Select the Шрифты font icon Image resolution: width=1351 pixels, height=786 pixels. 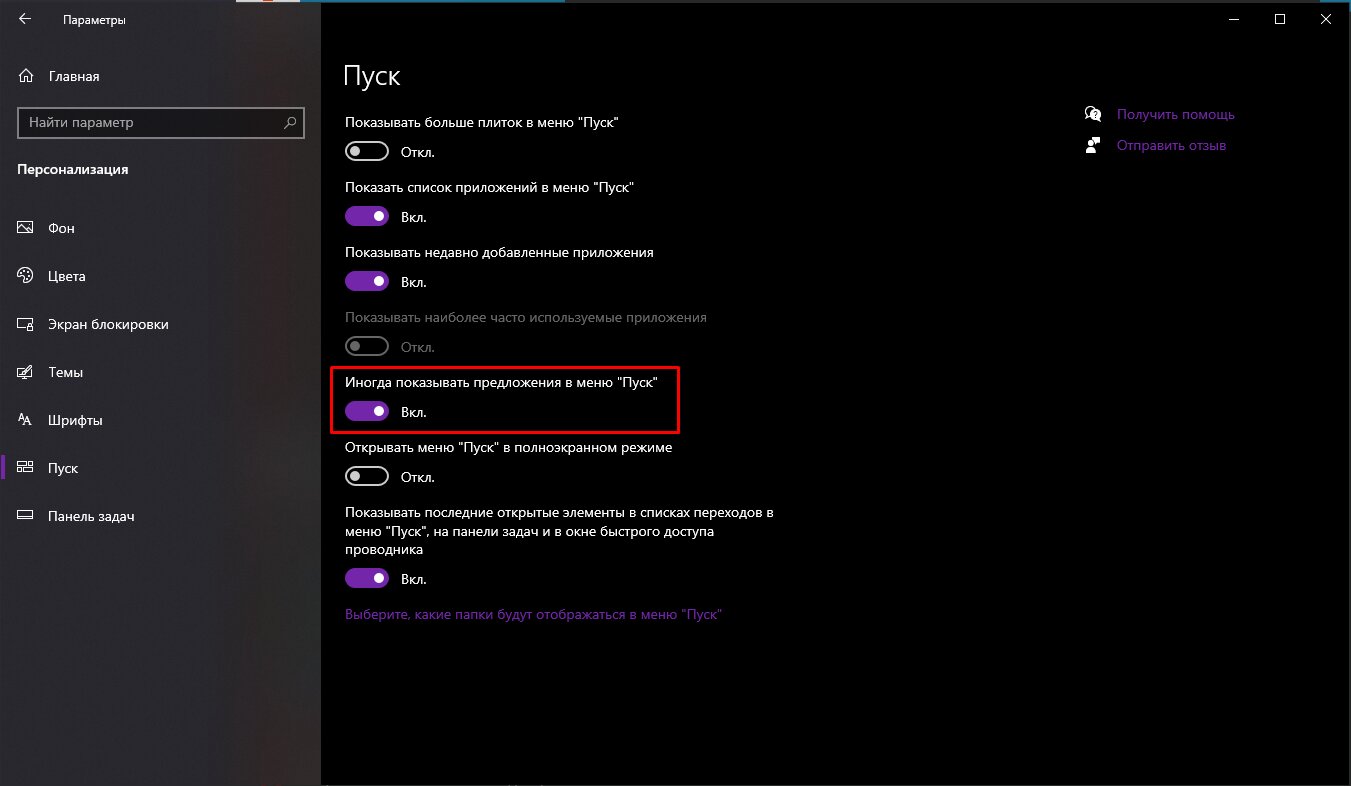(x=26, y=420)
